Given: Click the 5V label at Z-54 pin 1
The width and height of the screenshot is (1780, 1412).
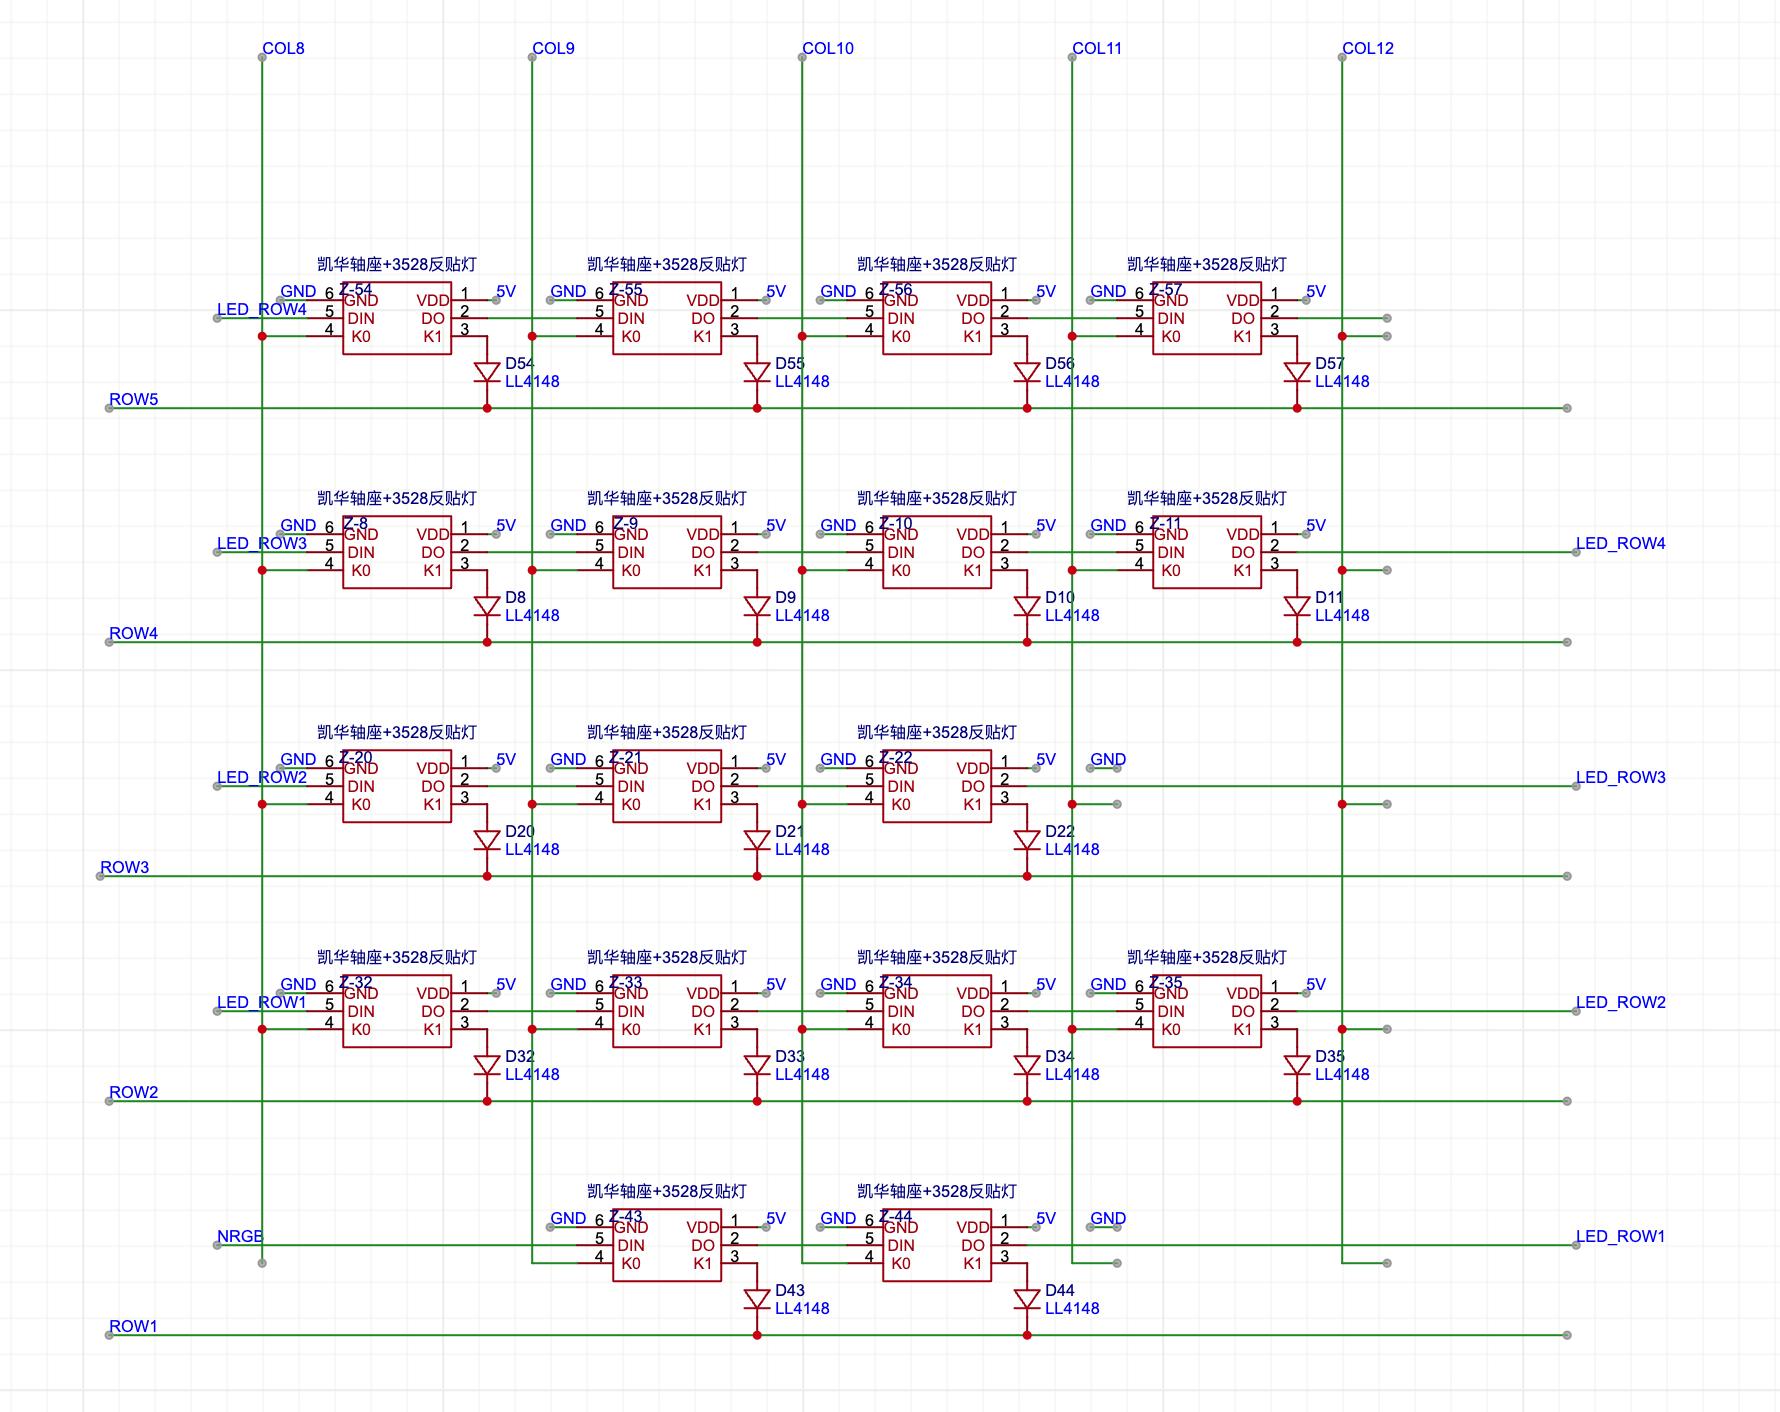Looking at the screenshot, I should coord(506,291).
